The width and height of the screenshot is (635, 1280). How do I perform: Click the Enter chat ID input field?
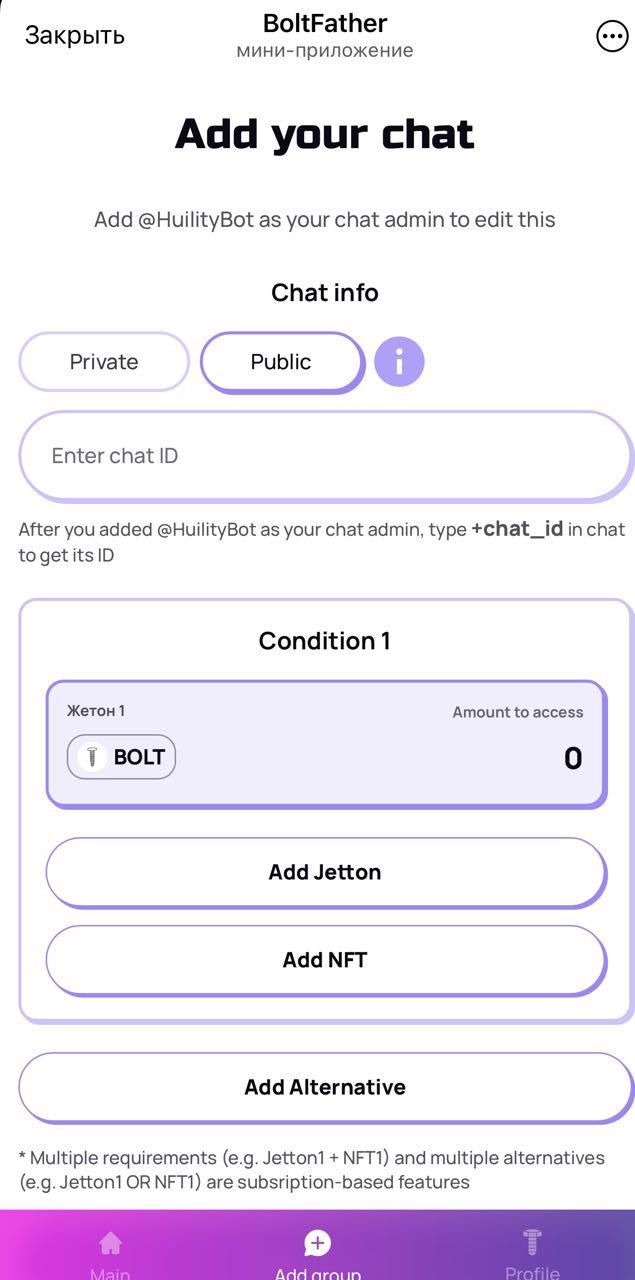tap(325, 455)
